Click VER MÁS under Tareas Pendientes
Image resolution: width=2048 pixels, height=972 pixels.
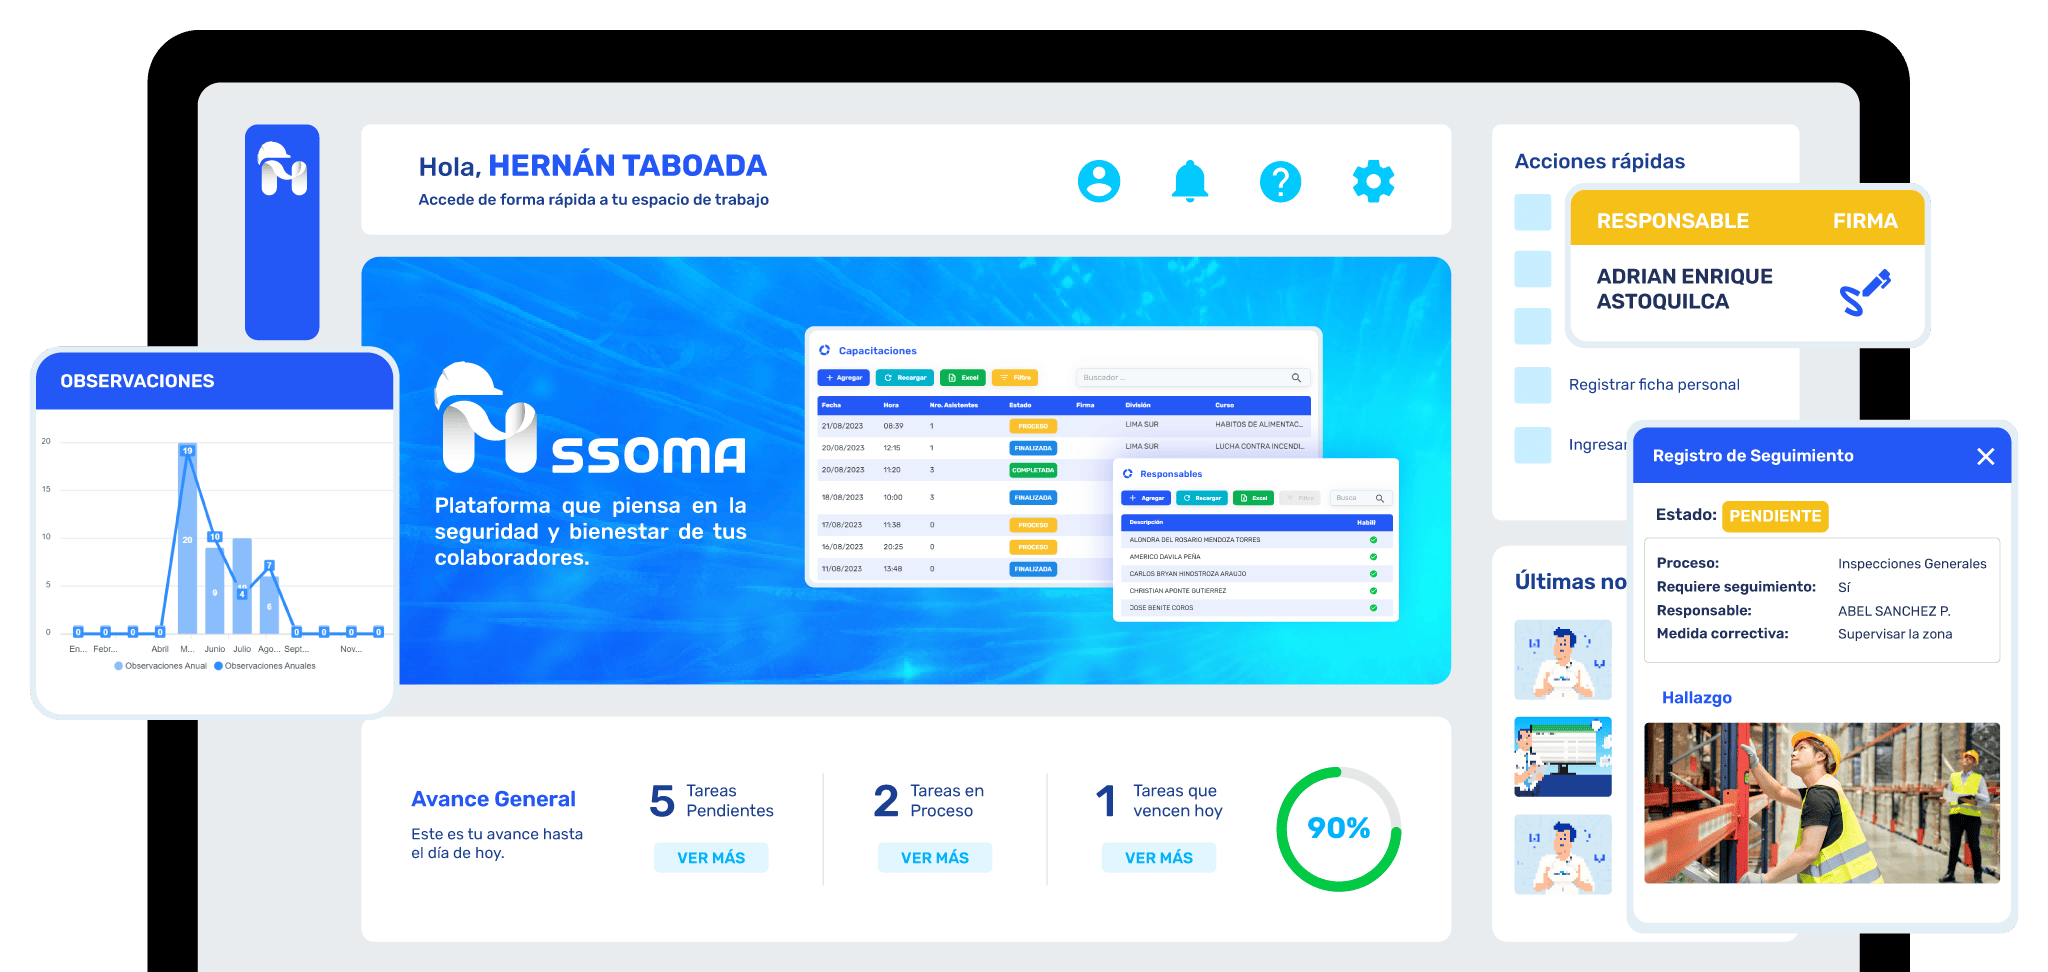tap(711, 858)
